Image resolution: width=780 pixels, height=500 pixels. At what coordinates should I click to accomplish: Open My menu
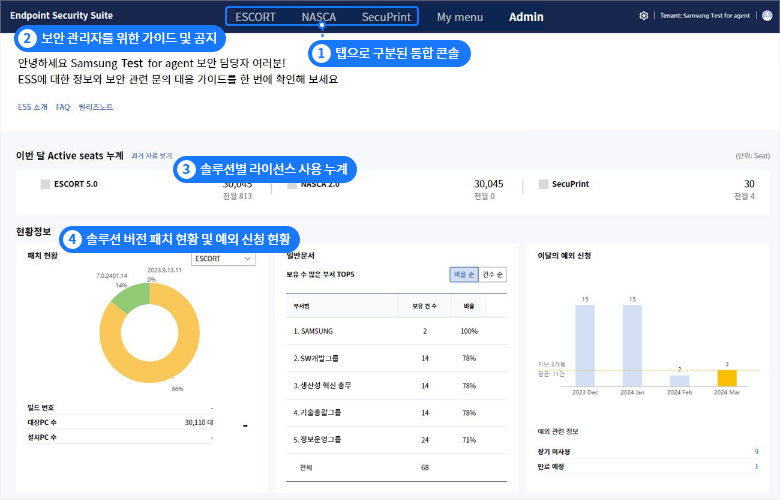[x=460, y=17]
